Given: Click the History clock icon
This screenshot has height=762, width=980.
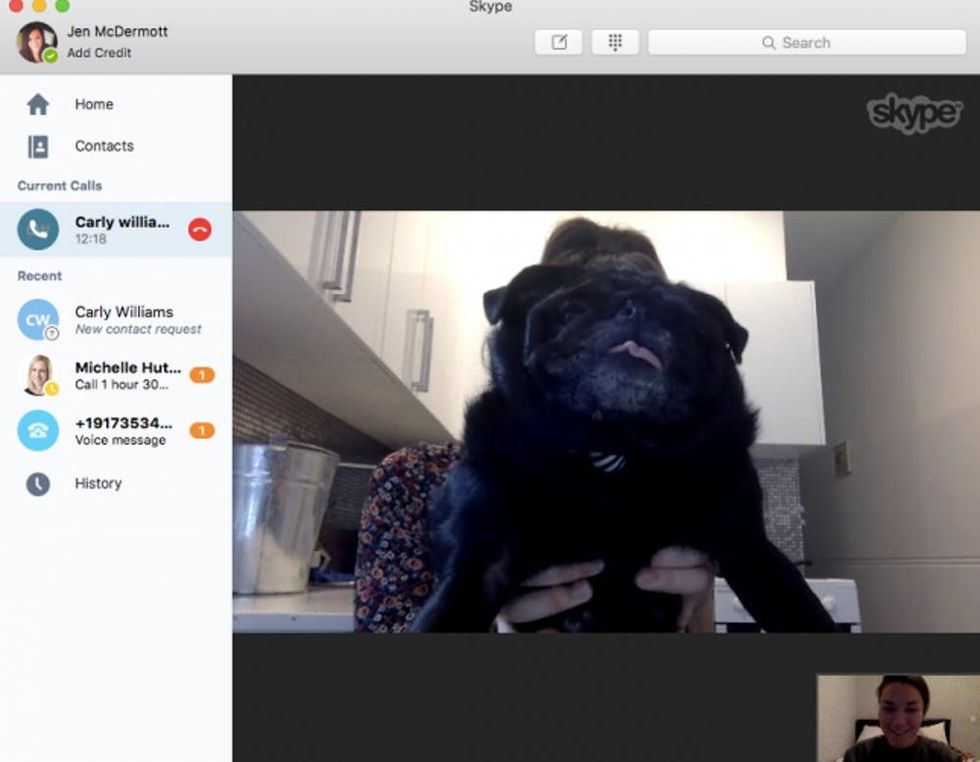Looking at the screenshot, I should pyautogui.click(x=38, y=484).
